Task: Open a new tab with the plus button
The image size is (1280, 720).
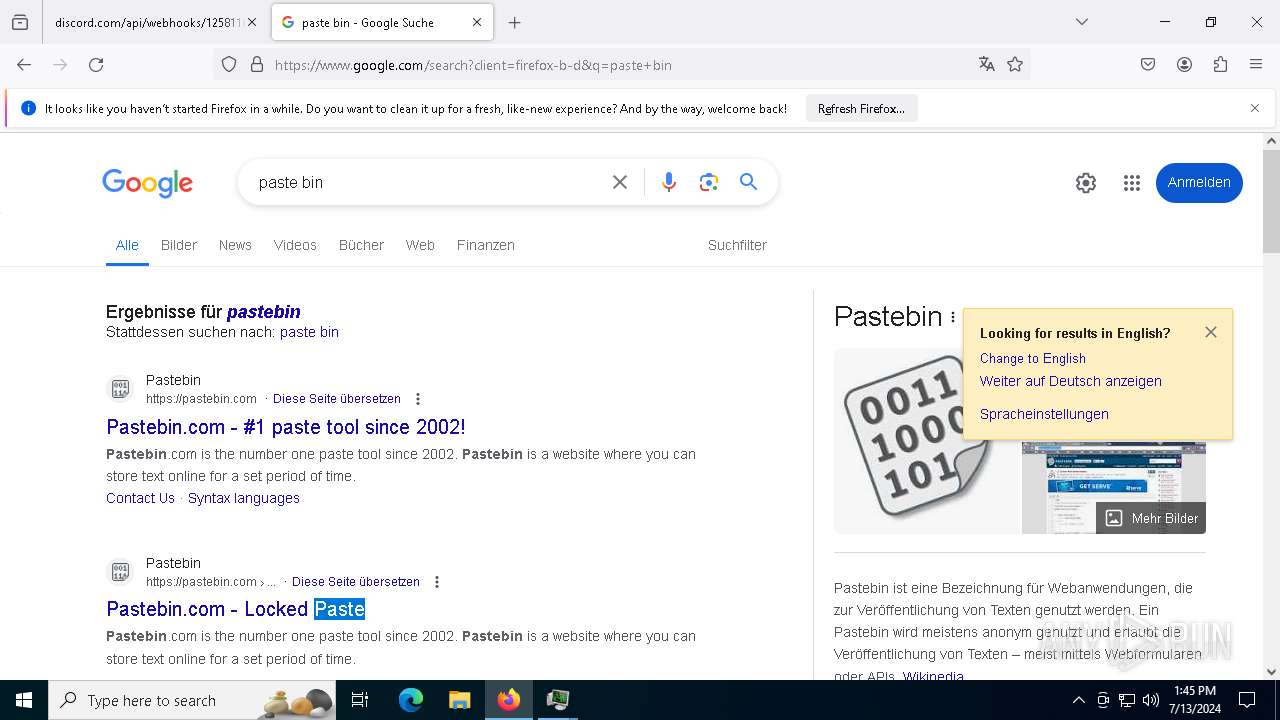Action: [x=515, y=22]
